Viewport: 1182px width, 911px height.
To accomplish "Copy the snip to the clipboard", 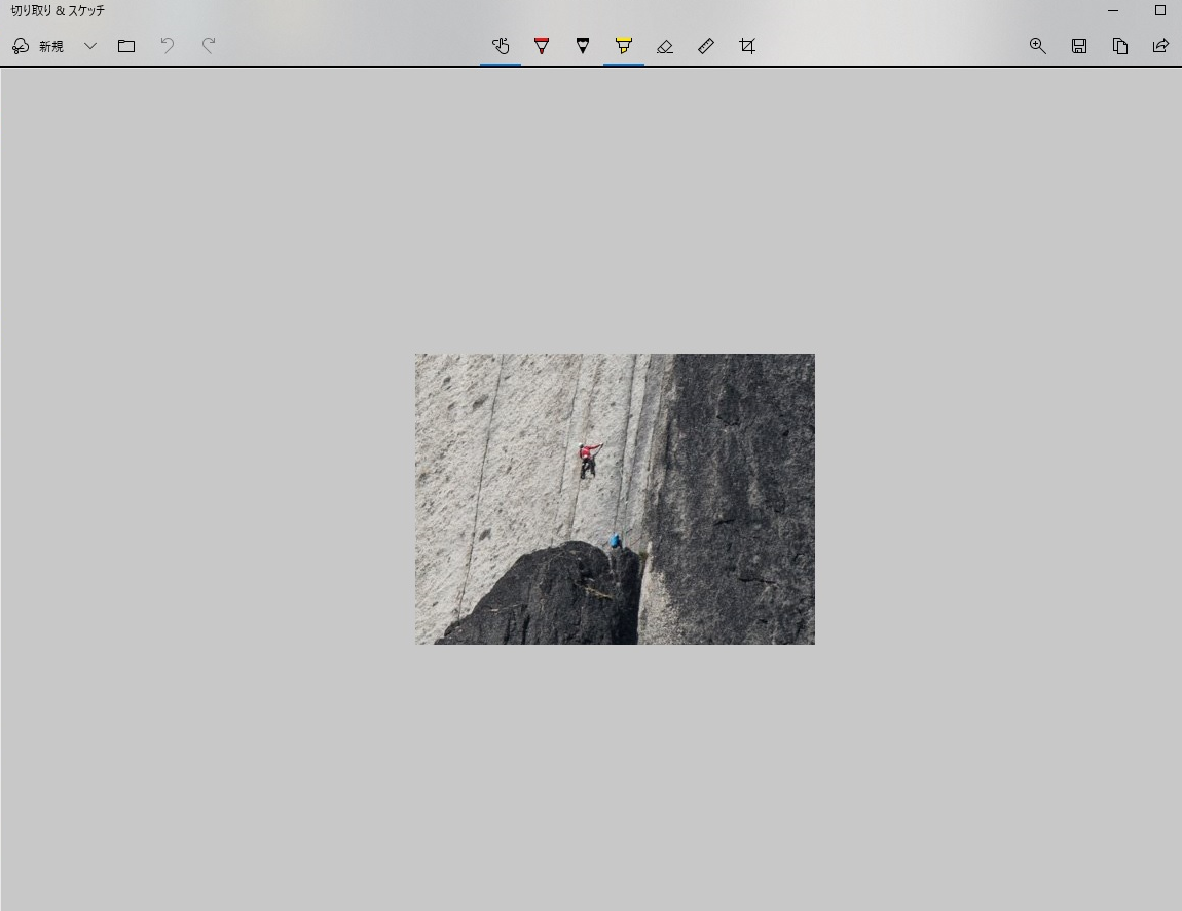I will [x=1120, y=46].
